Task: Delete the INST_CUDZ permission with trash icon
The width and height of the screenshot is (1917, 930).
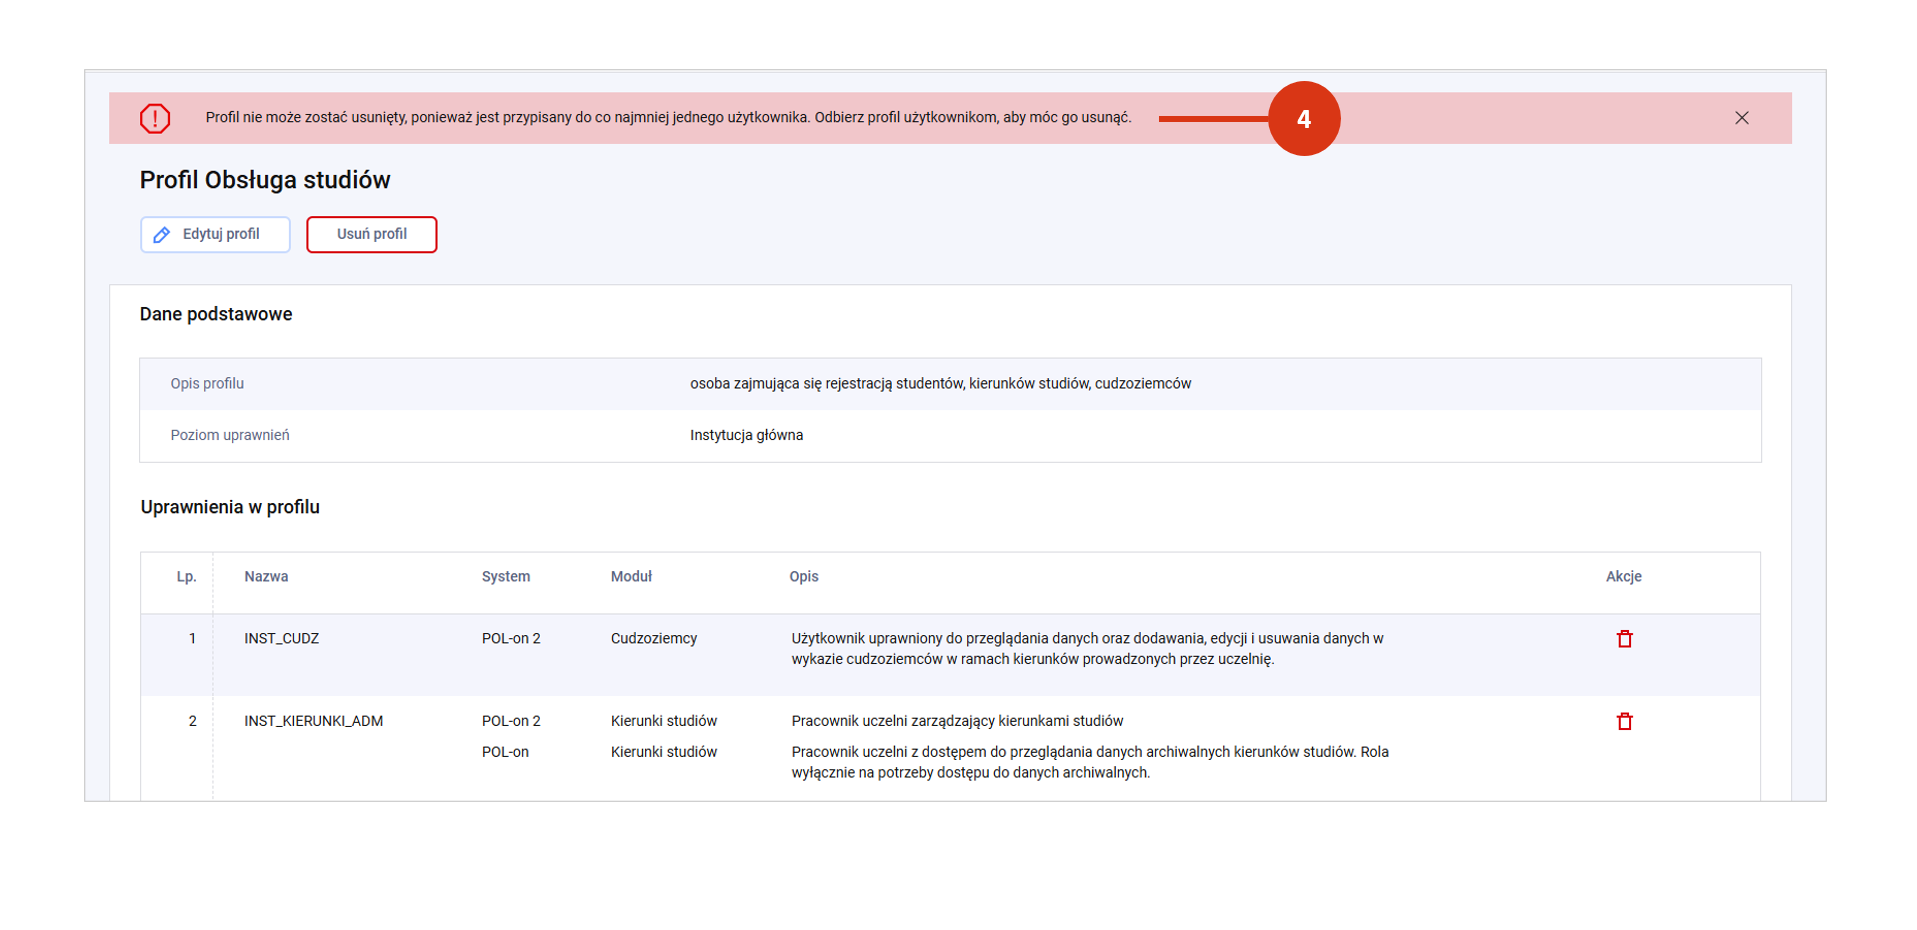Action: (1624, 639)
